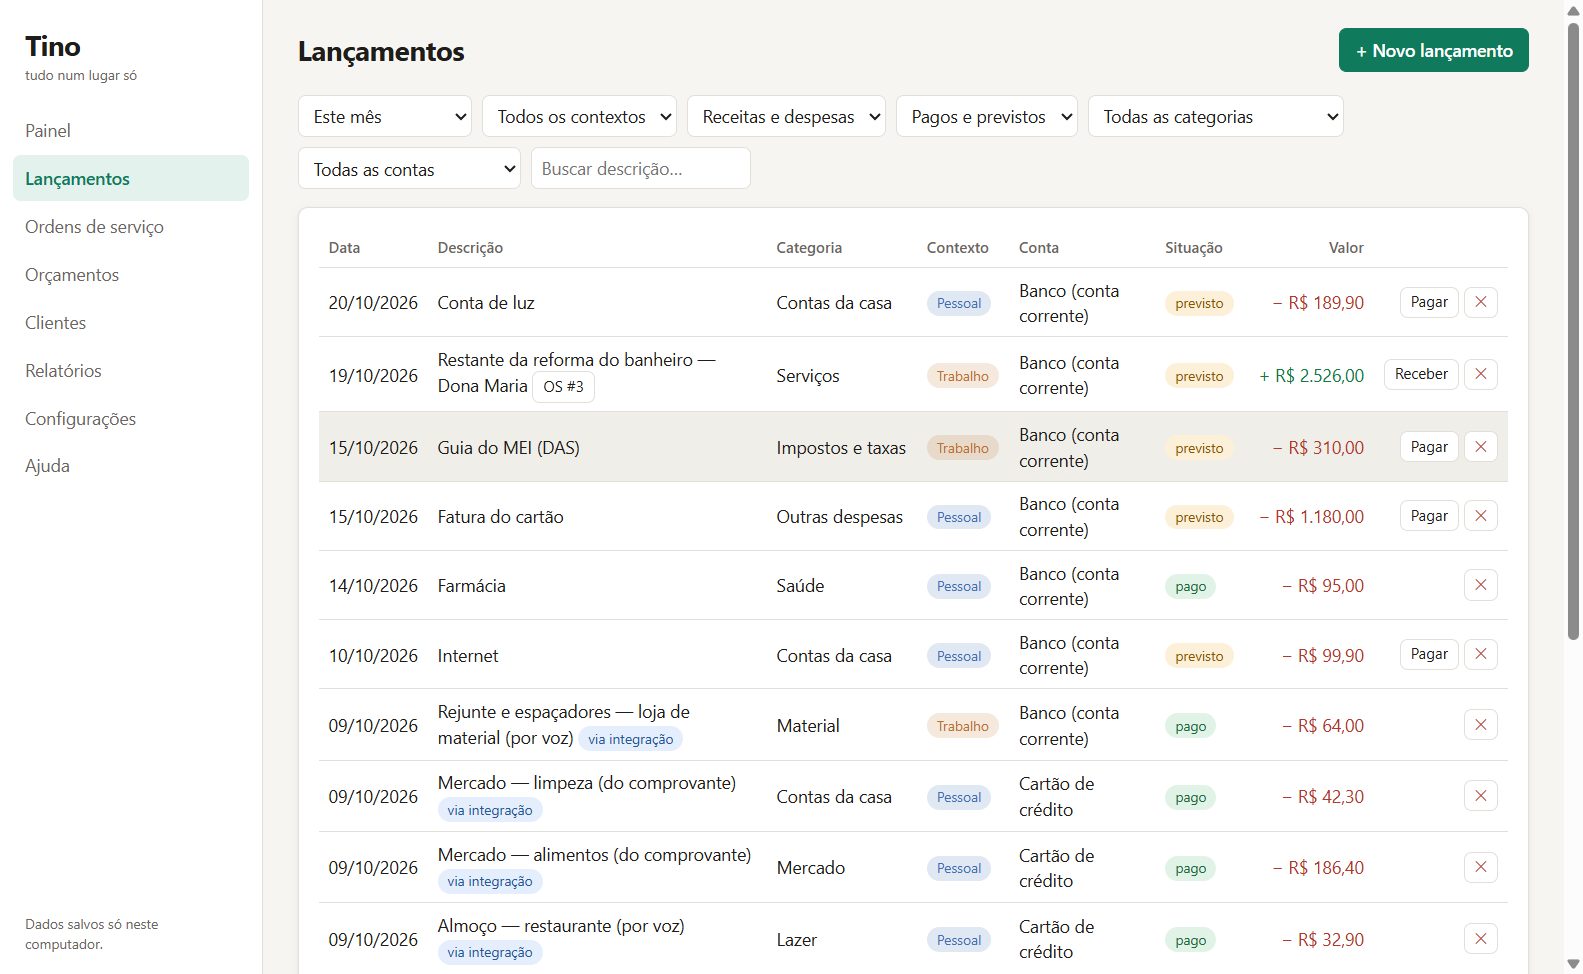Remove the Dona Maria bathroom renovation entry
1583x974 pixels.
click(1481, 374)
